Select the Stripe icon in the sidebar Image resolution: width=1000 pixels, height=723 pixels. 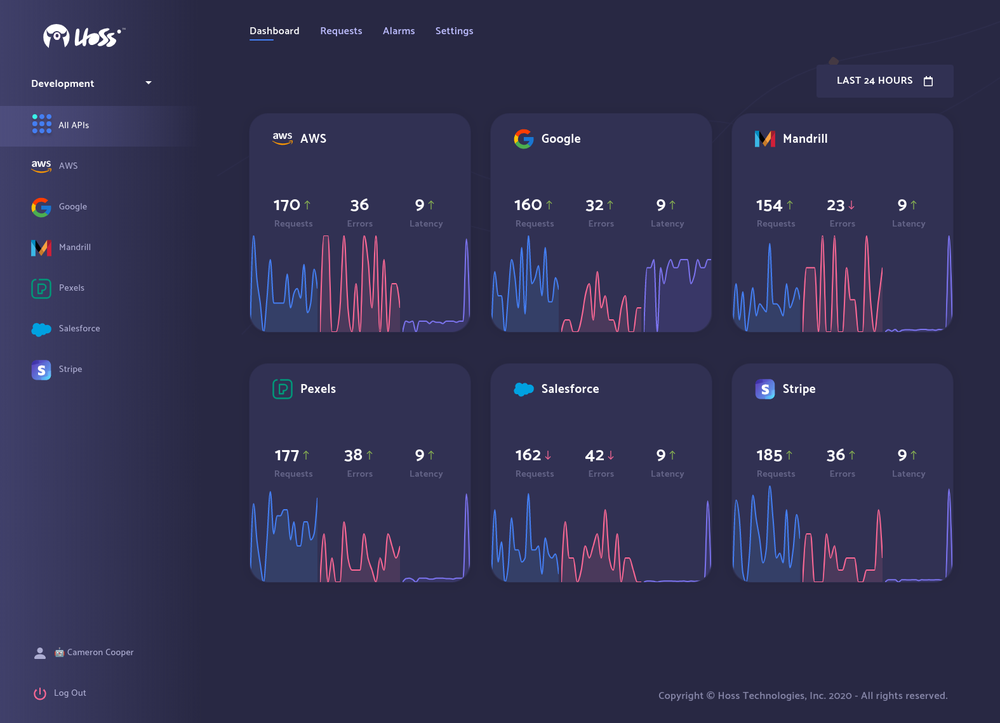[41, 370]
